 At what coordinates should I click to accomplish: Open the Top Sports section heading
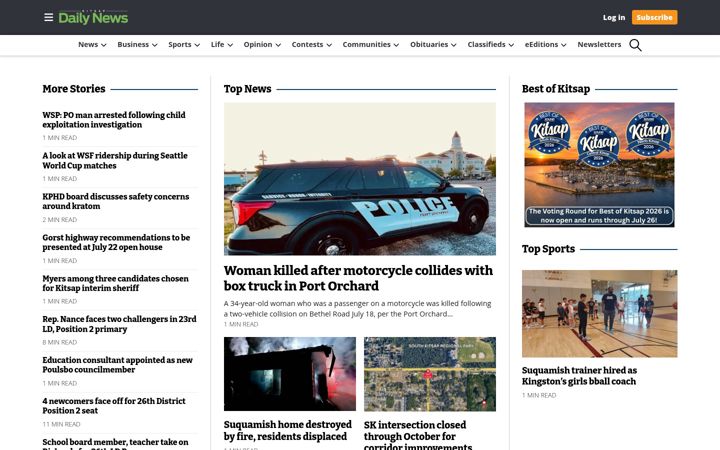548,249
